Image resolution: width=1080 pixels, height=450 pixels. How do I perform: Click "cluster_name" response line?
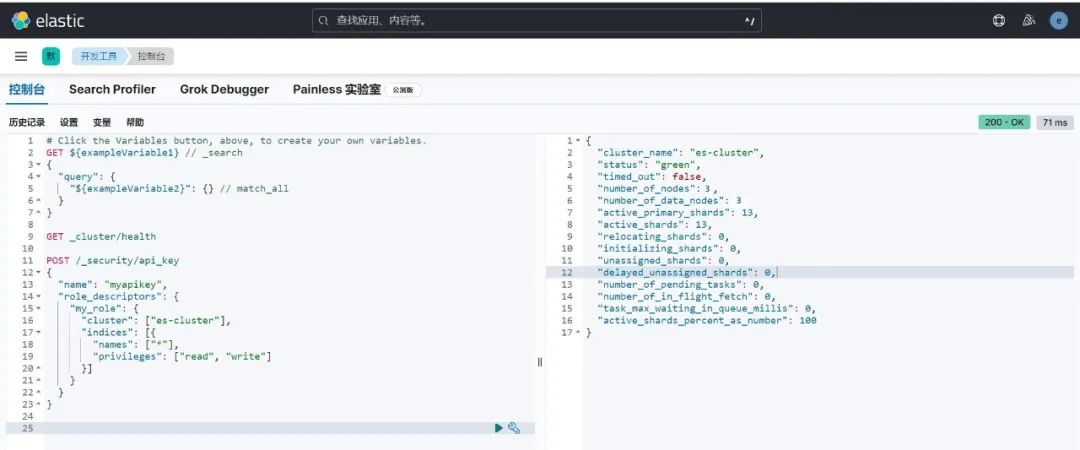pos(681,152)
